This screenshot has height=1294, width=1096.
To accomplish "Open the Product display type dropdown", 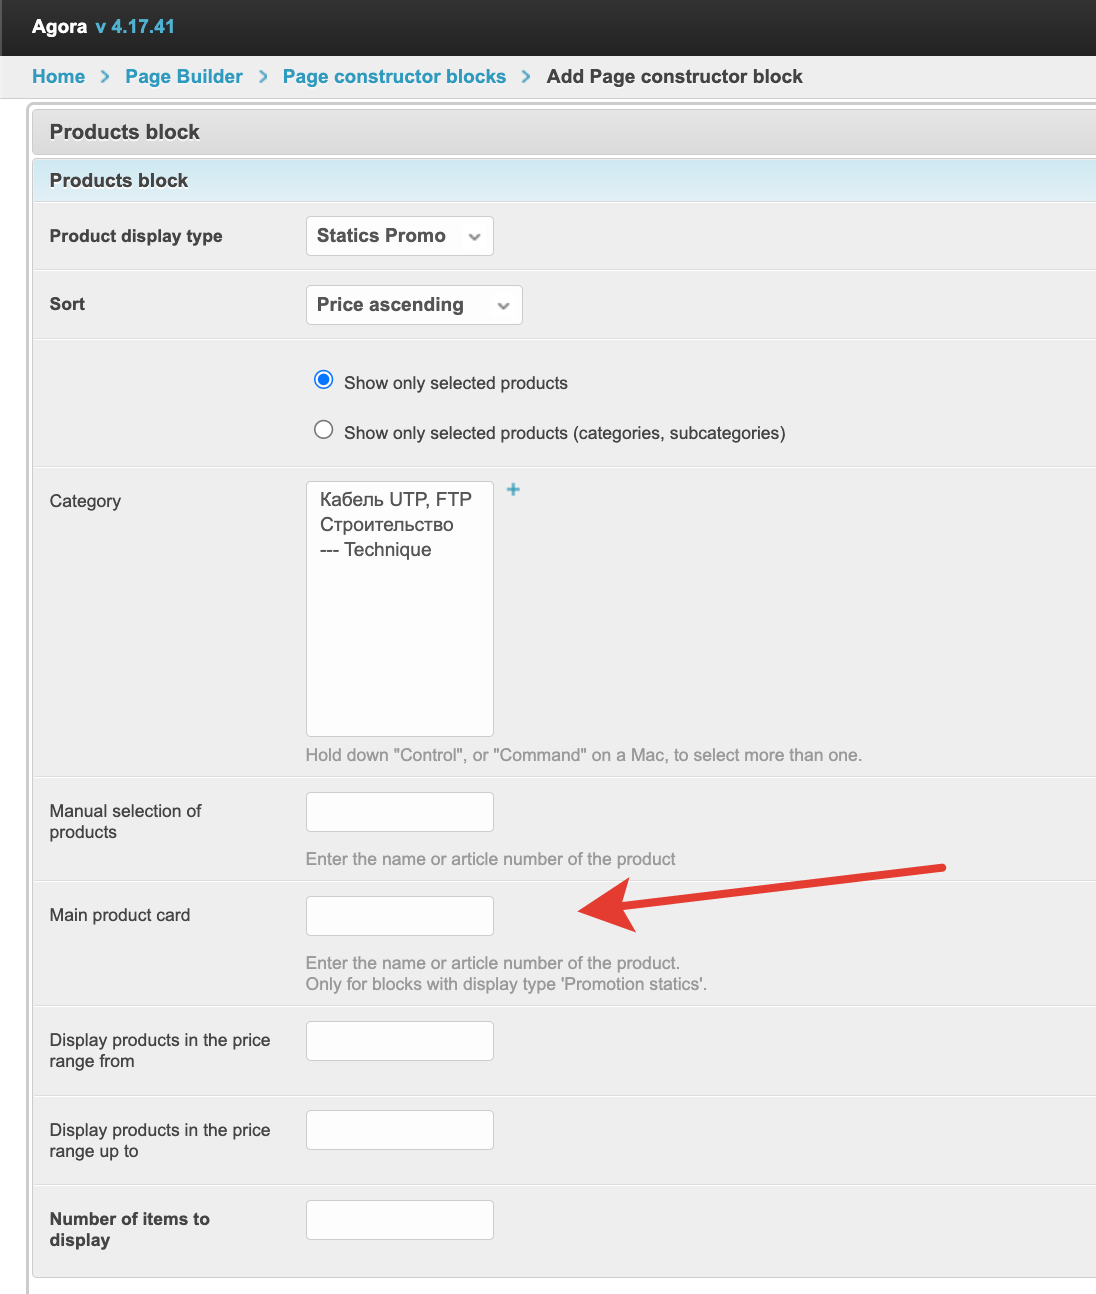I will (x=399, y=236).
